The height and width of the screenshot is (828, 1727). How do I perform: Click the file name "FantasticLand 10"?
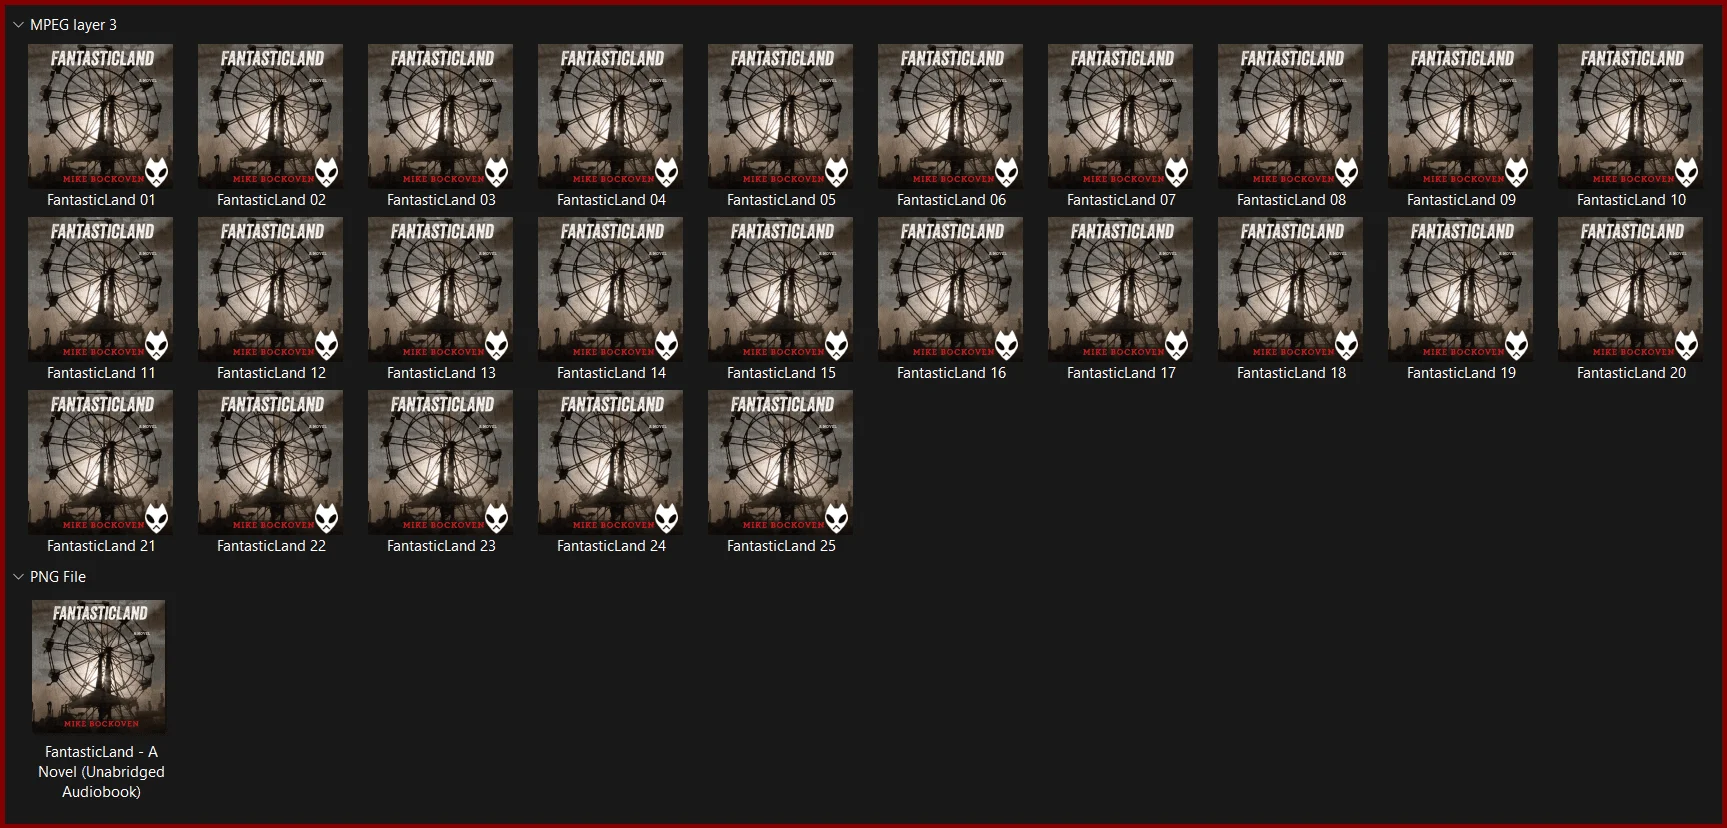(x=1631, y=200)
